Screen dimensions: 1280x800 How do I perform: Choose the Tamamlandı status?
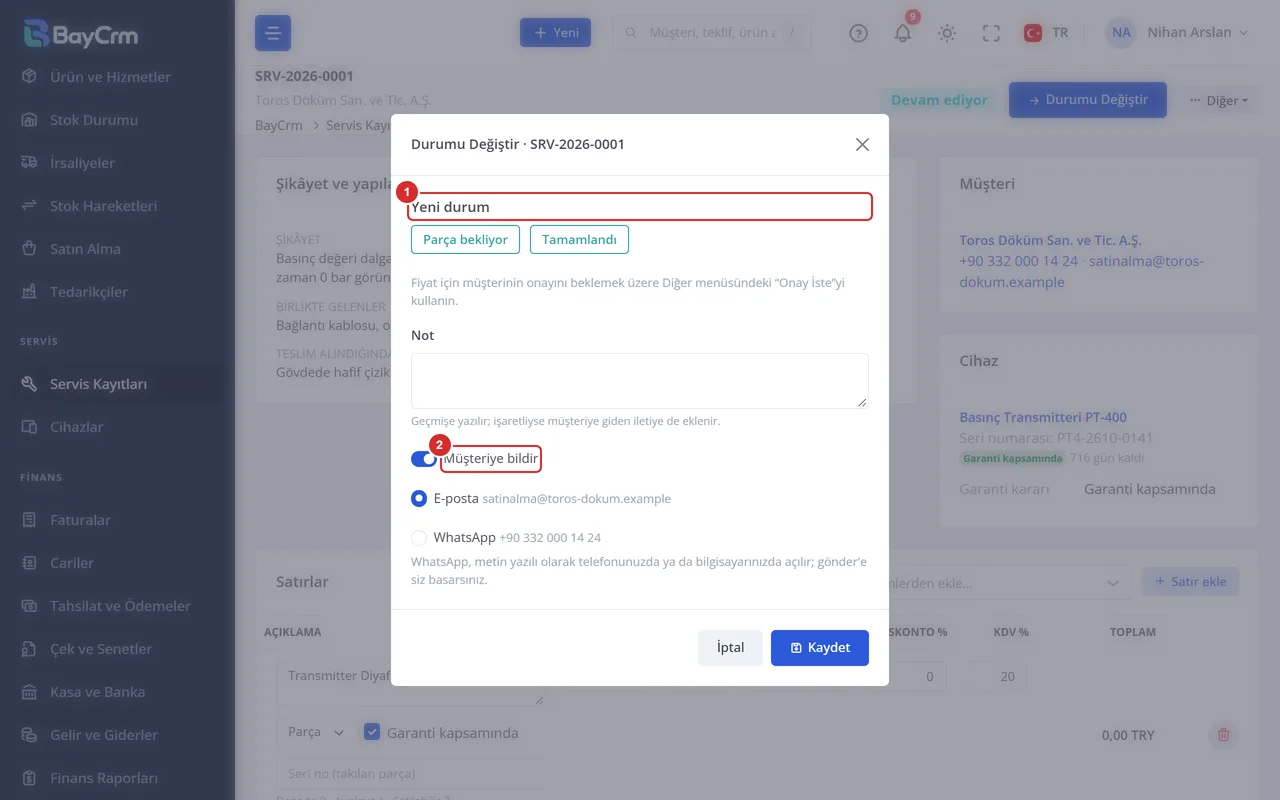[x=579, y=240]
